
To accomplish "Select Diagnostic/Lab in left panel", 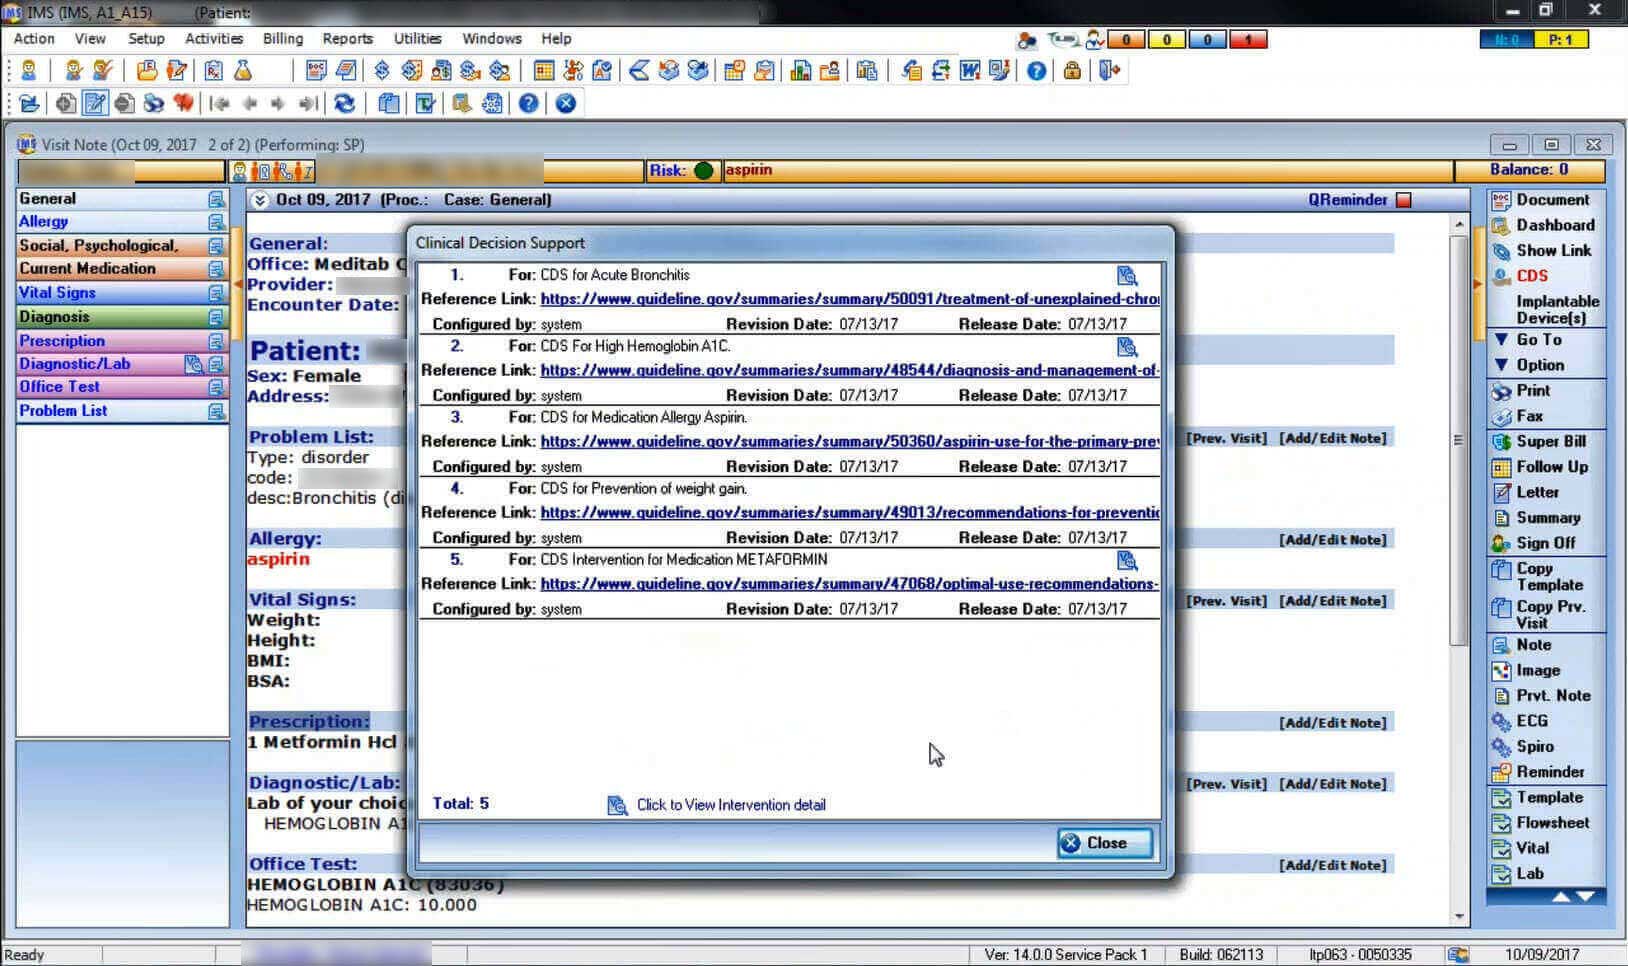I will point(122,364).
